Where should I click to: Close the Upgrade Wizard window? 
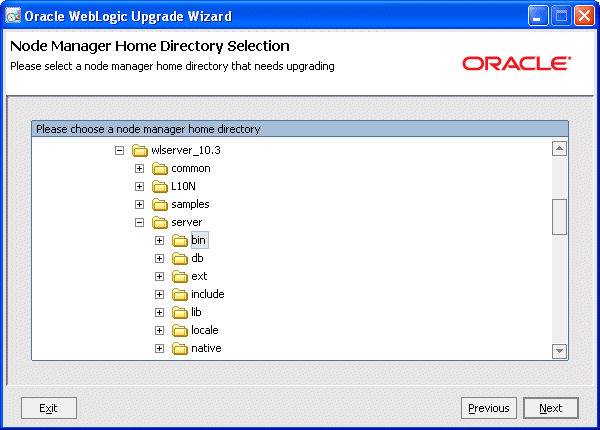(584, 16)
